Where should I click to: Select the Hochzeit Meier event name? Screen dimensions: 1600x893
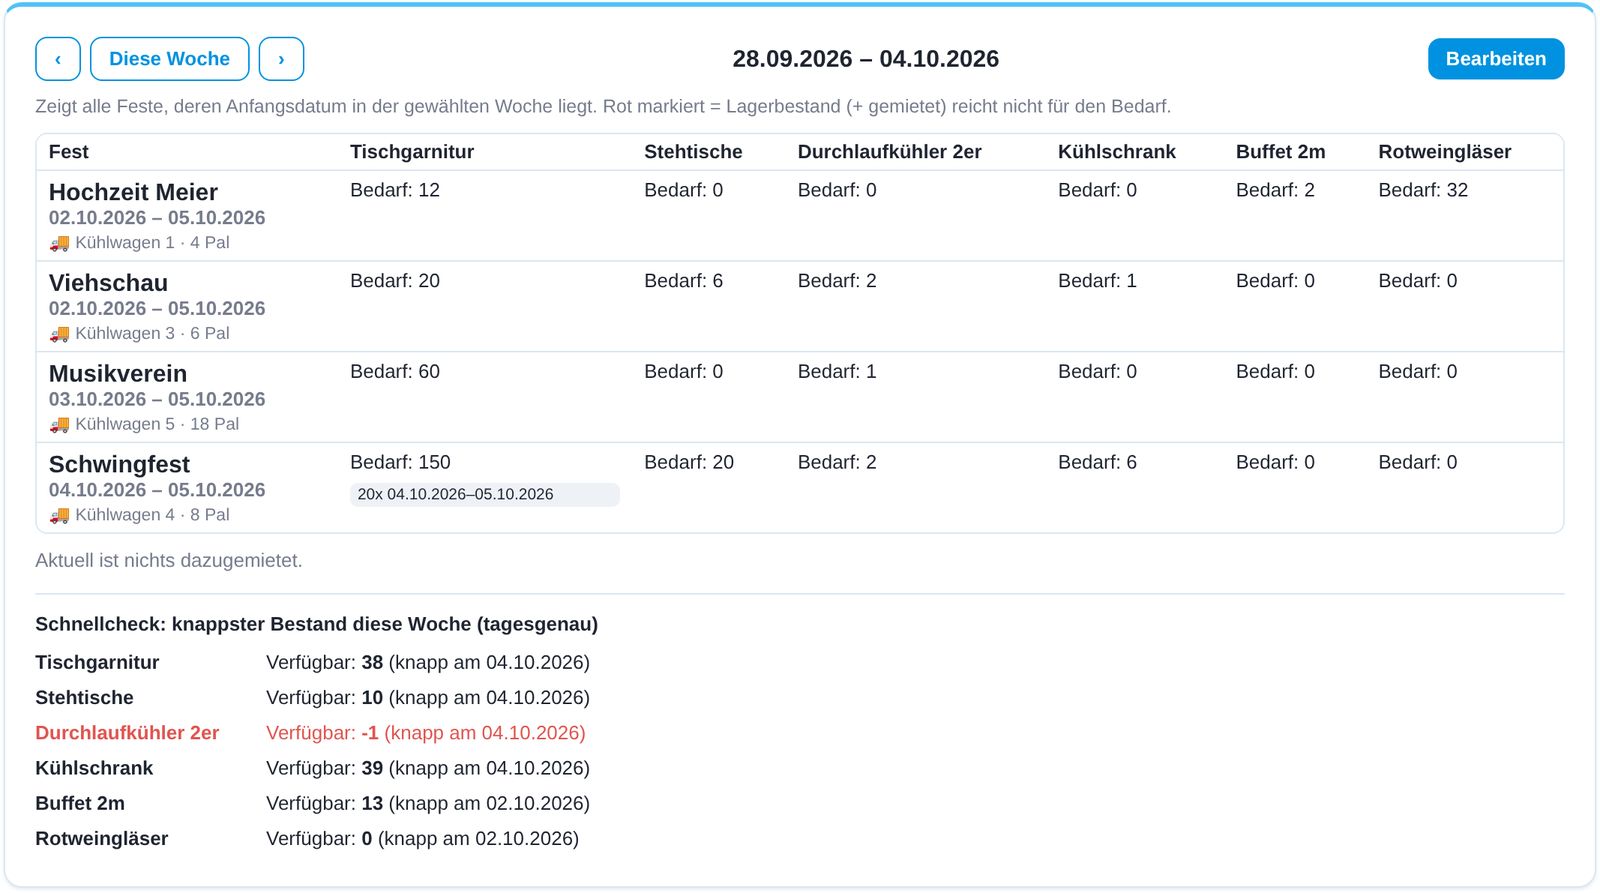133,192
